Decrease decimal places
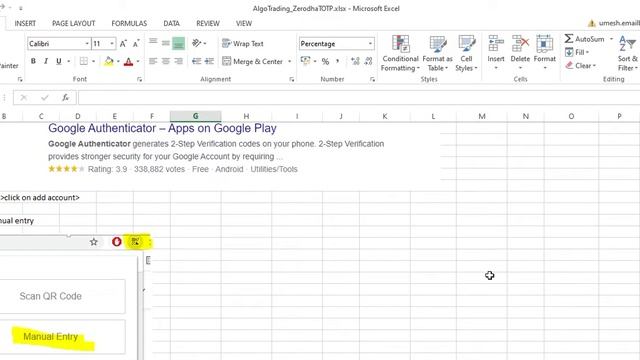This screenshot has width=640, height=360. [x=369, y=61]
